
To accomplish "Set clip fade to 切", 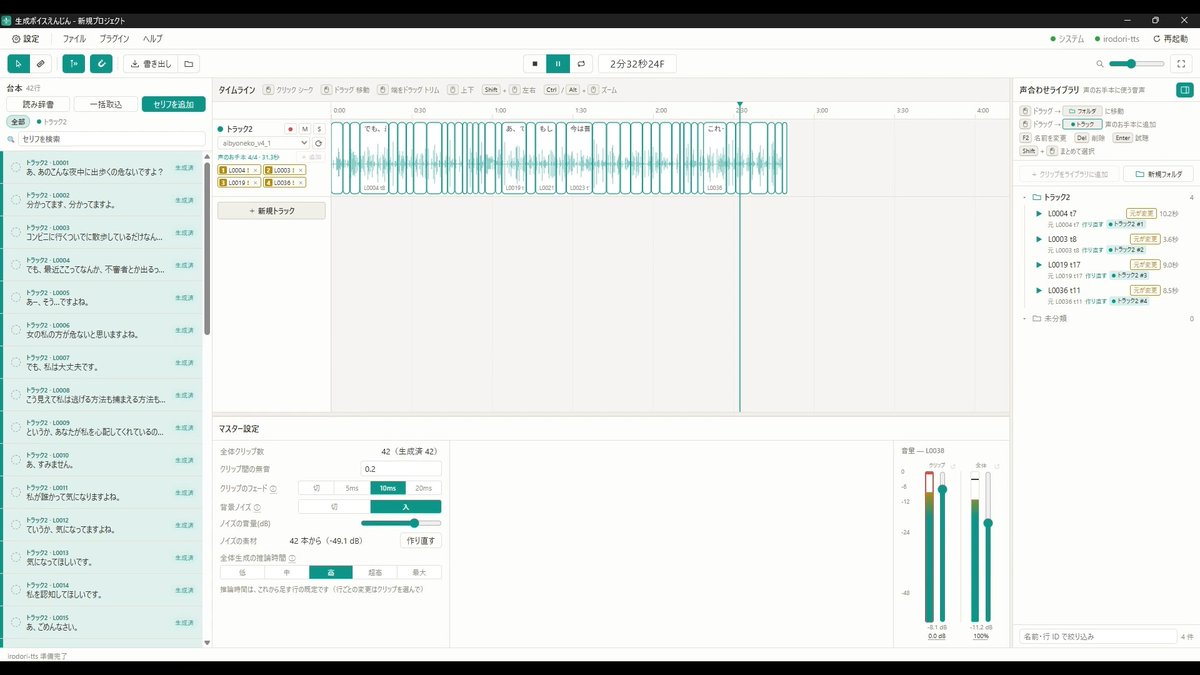I will tap(316, 488).
